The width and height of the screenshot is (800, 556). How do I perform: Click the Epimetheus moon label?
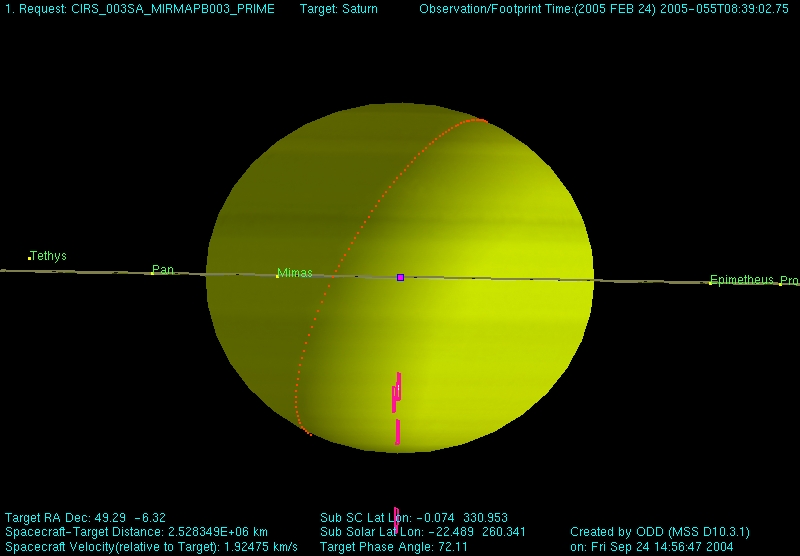(x=741, y=280)
